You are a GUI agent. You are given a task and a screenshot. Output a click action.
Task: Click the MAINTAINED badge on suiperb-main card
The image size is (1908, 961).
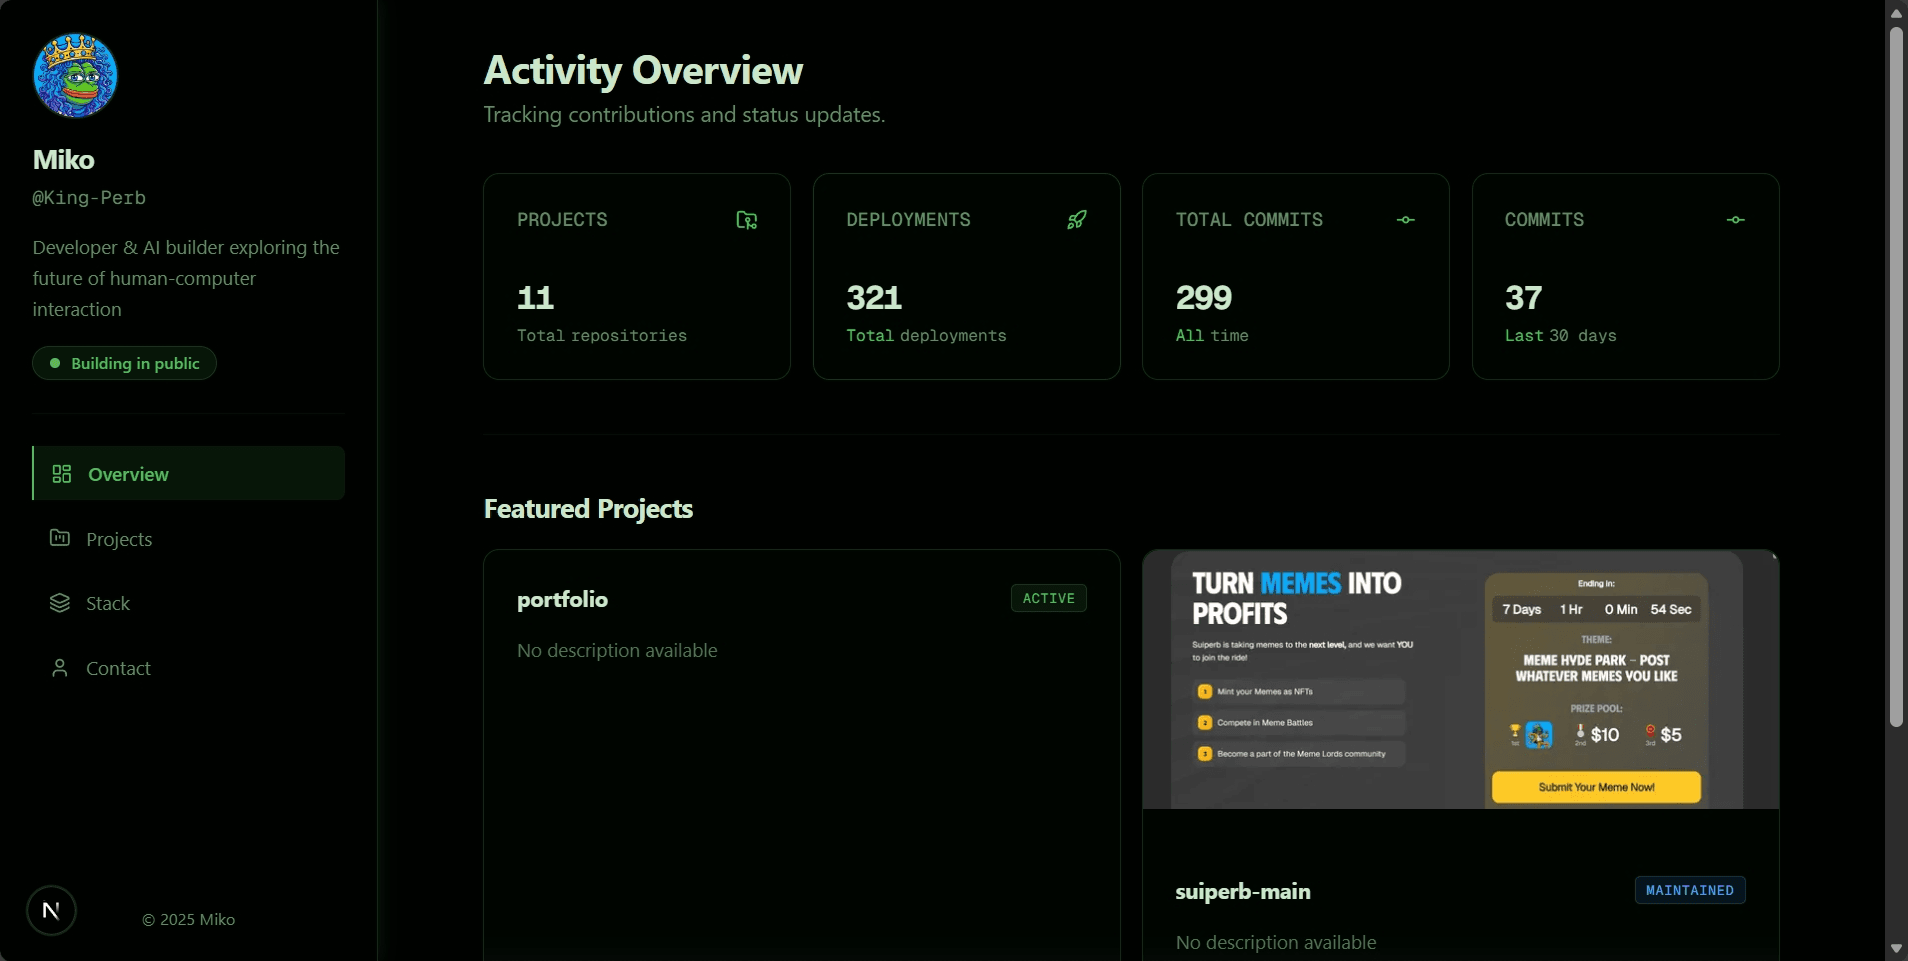[1691, 891]
